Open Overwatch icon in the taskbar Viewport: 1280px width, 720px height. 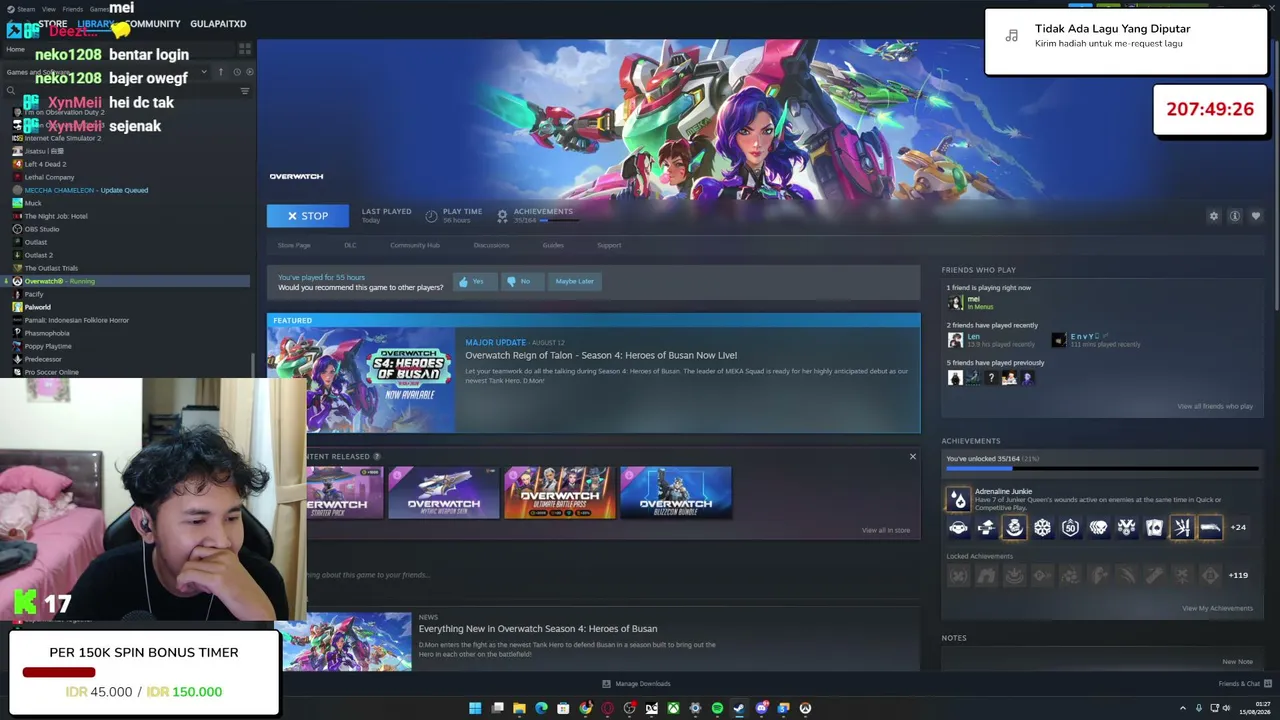tap(805, 708)
